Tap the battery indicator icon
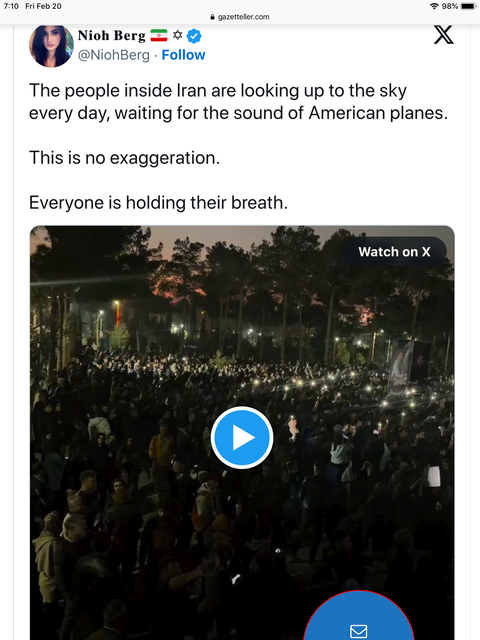 tap(468, 6)
